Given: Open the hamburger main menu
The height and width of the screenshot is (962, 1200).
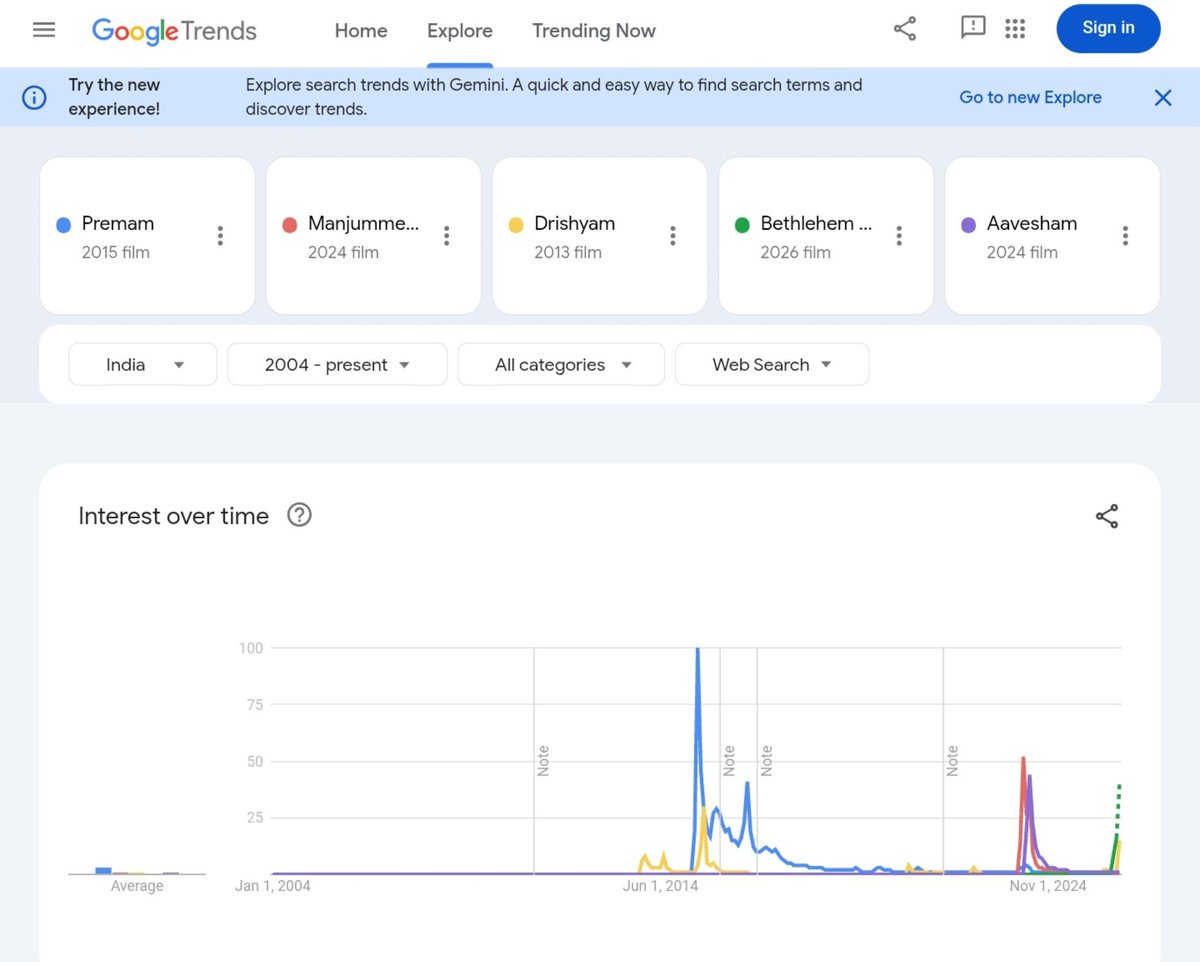Looking at the screenshot, I should (44, 30).
